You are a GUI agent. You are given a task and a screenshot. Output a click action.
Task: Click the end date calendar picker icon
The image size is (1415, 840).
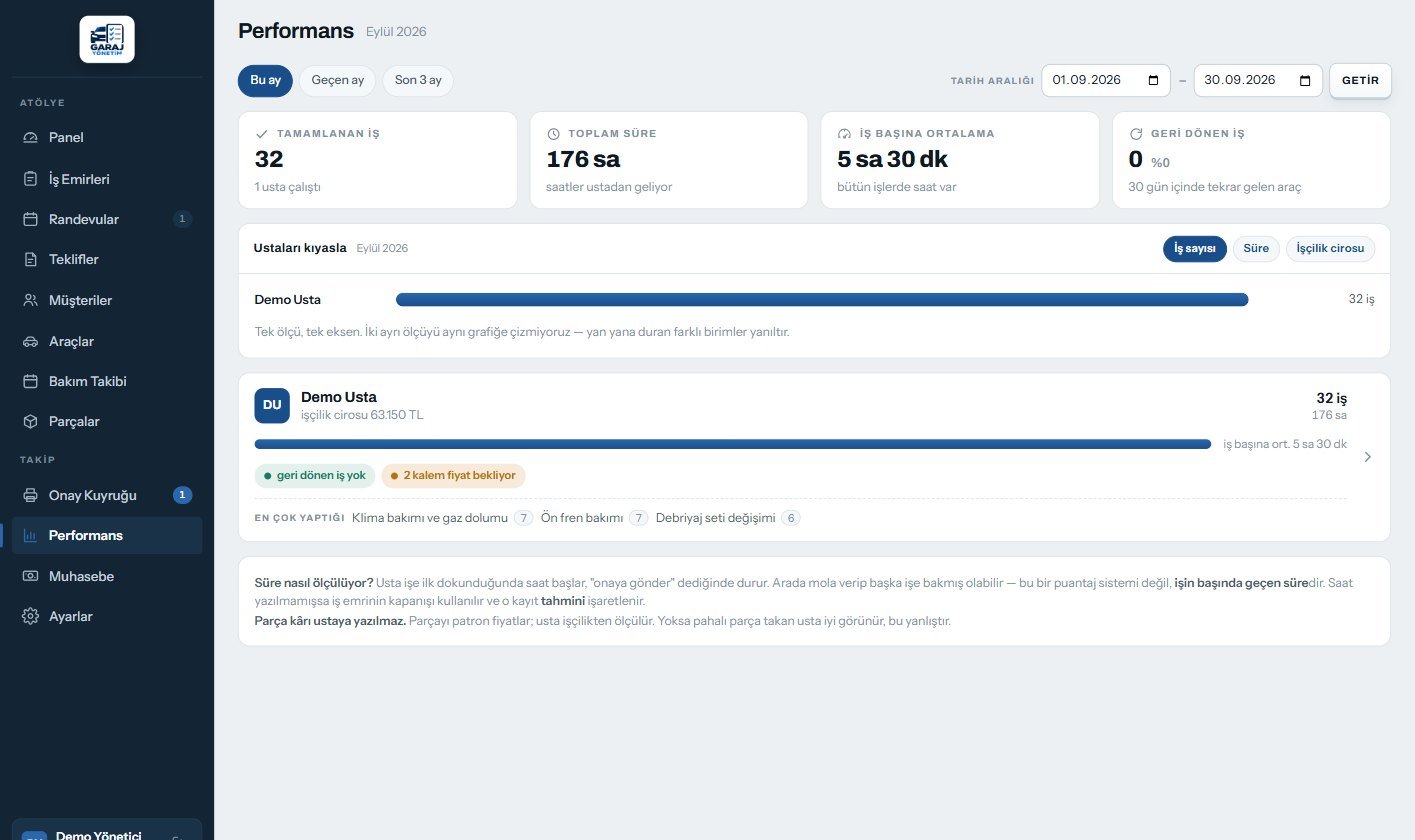[1305, 80]
